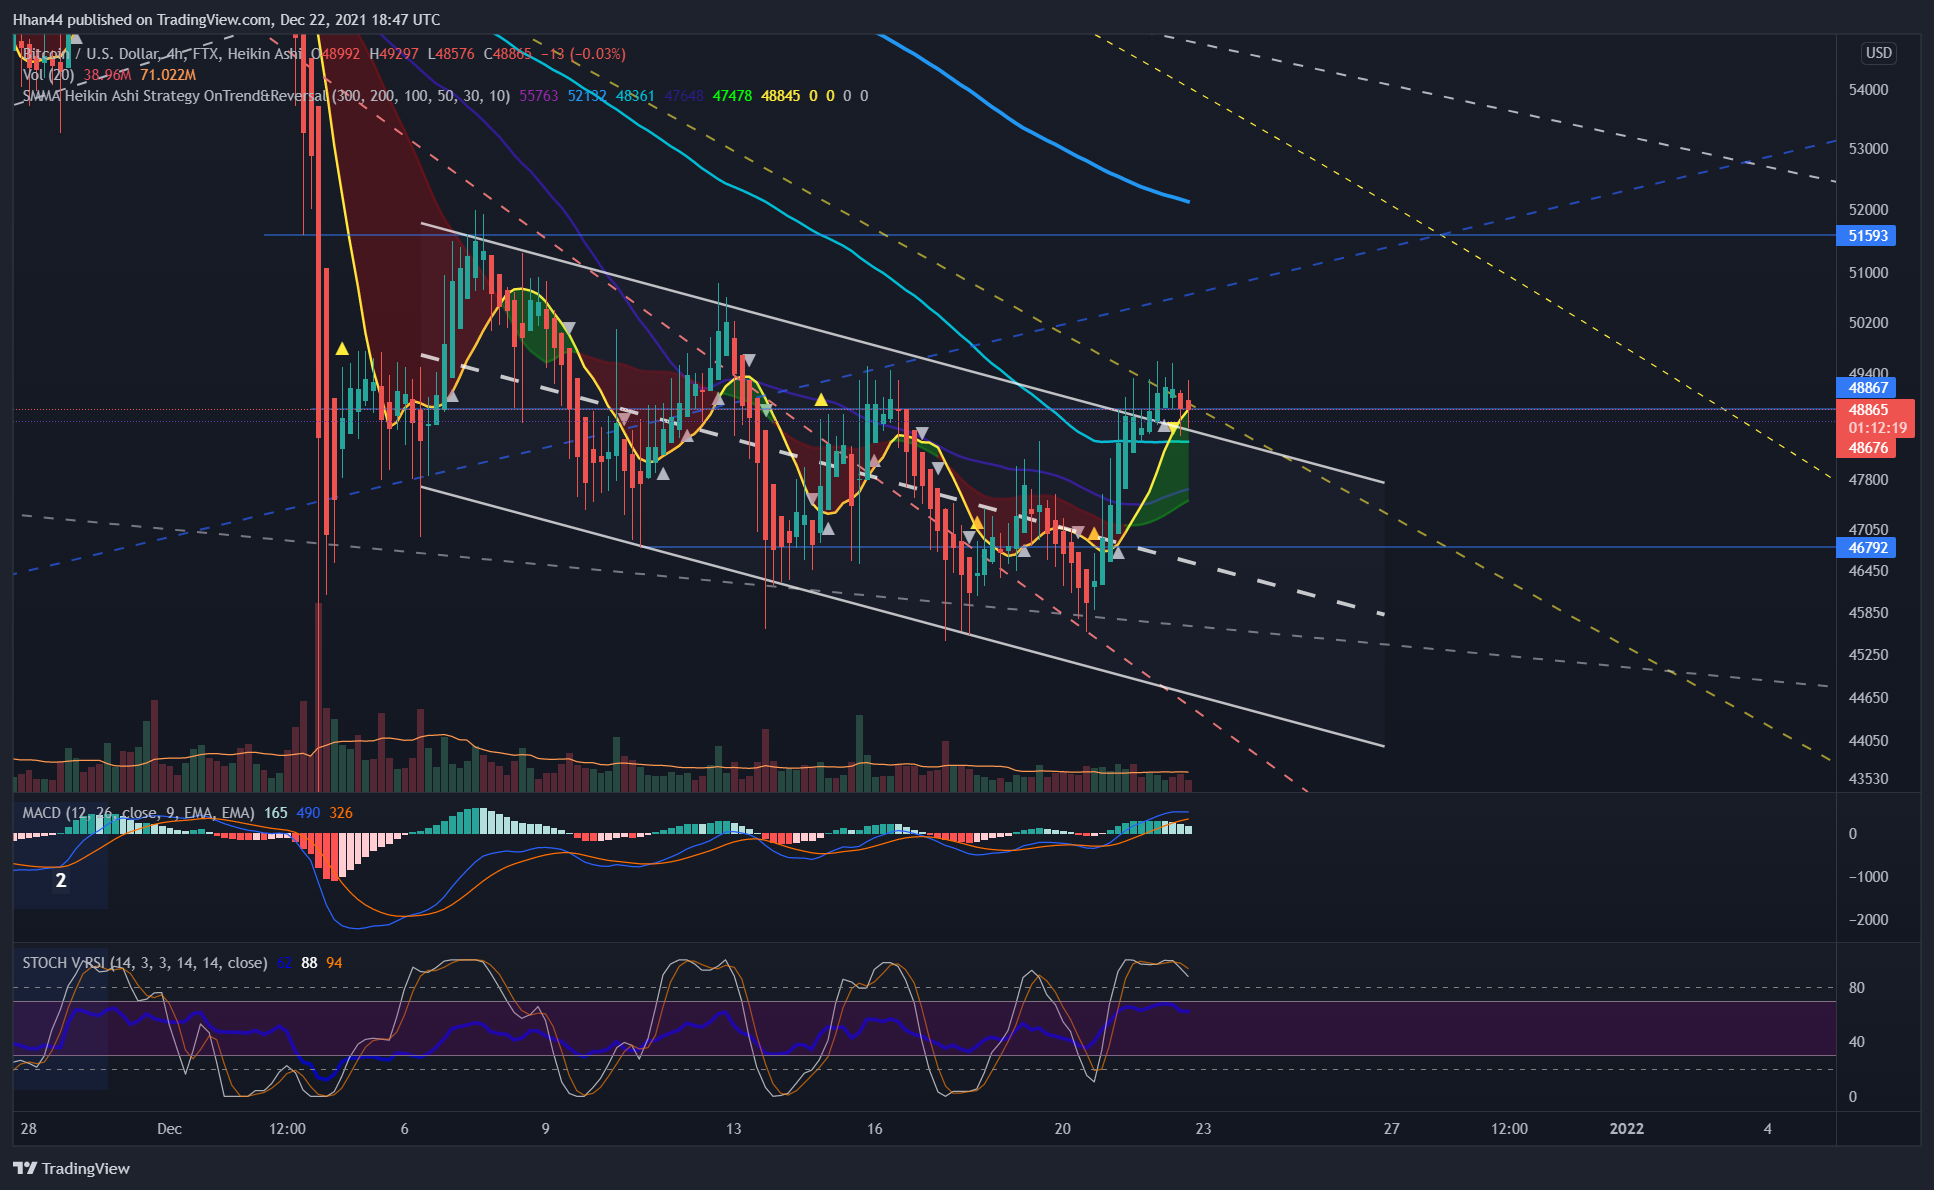
Task: Click the 80 level on Stoch RSI axis
Action: (x=1856, y=988)
